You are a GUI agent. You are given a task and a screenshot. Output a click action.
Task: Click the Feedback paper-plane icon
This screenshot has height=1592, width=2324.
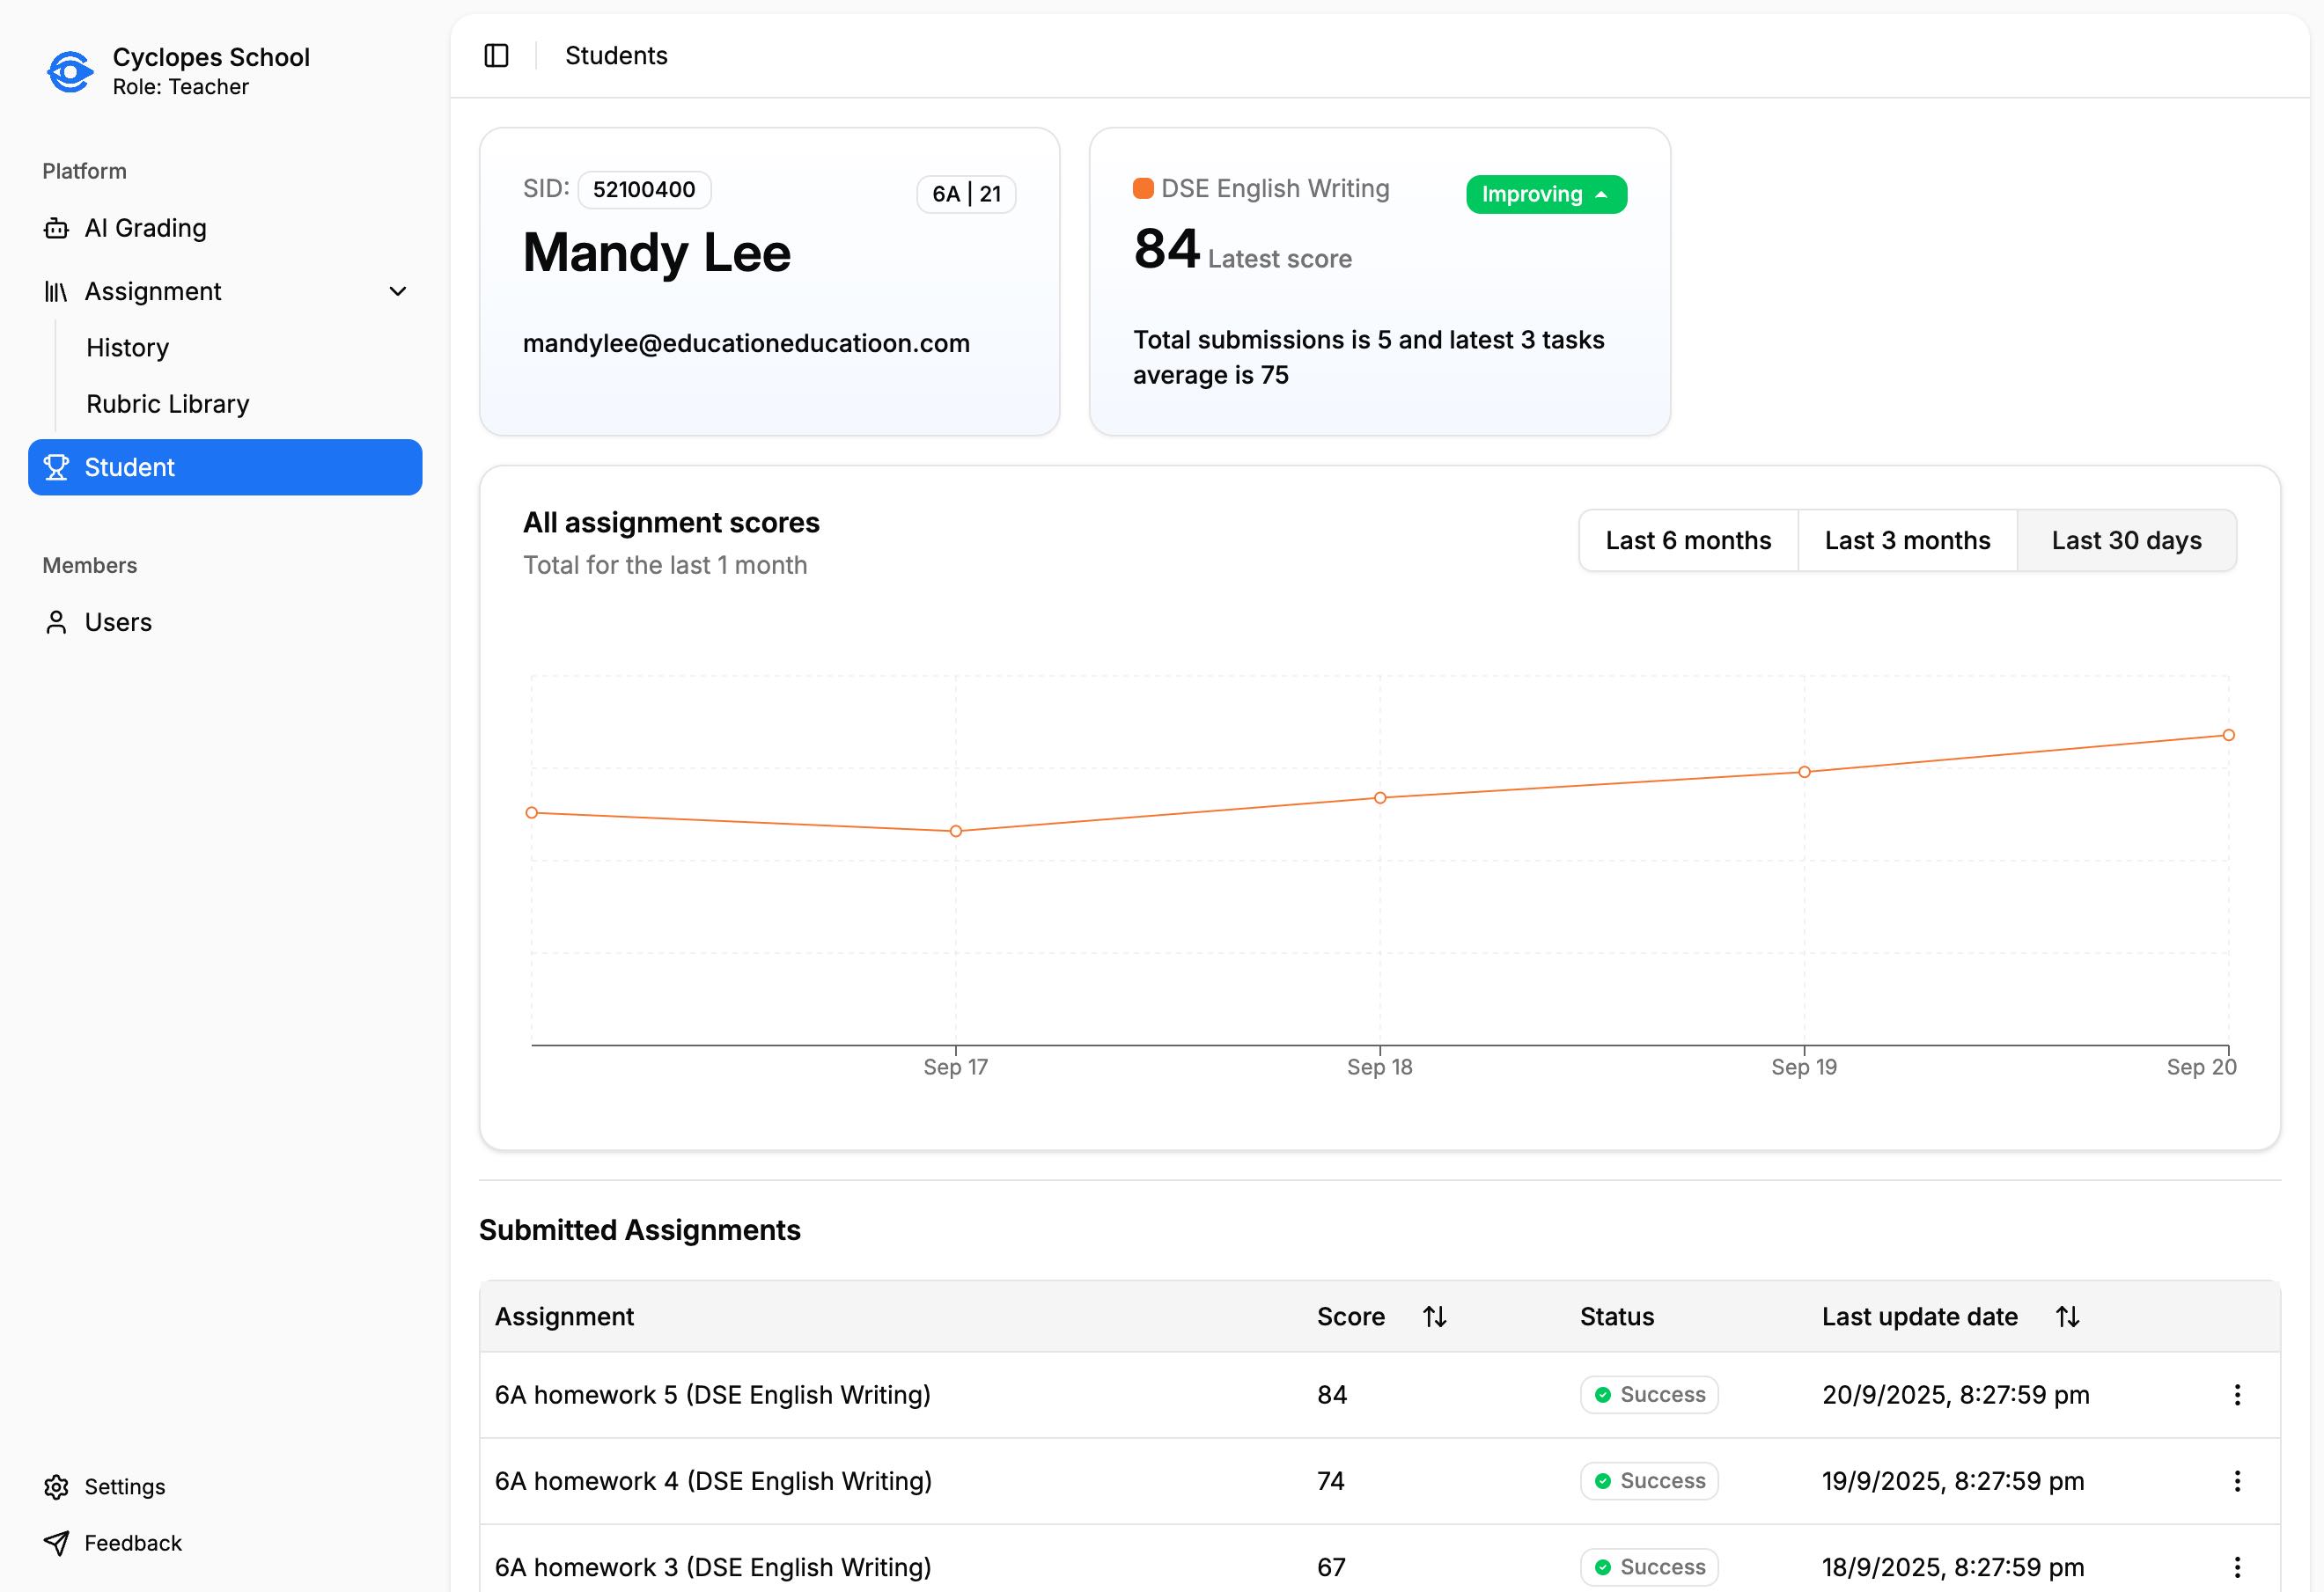click(x=56, y=1543)
